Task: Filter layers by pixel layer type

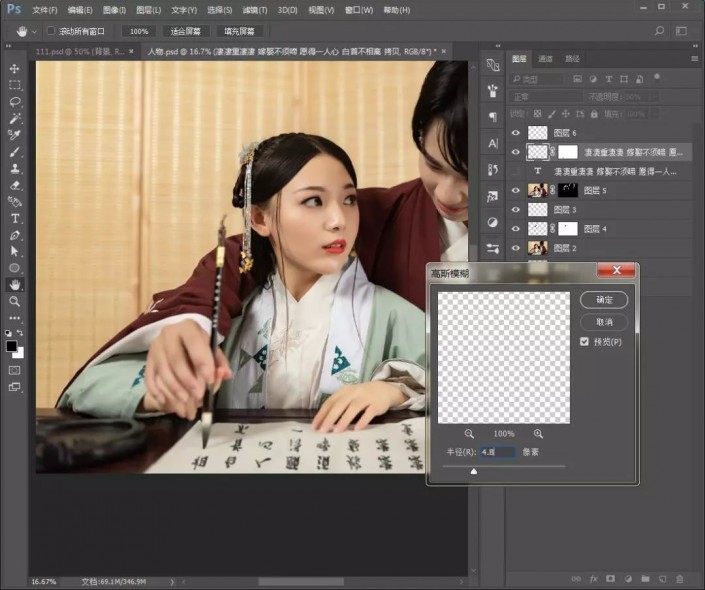Action: (578, 79)
